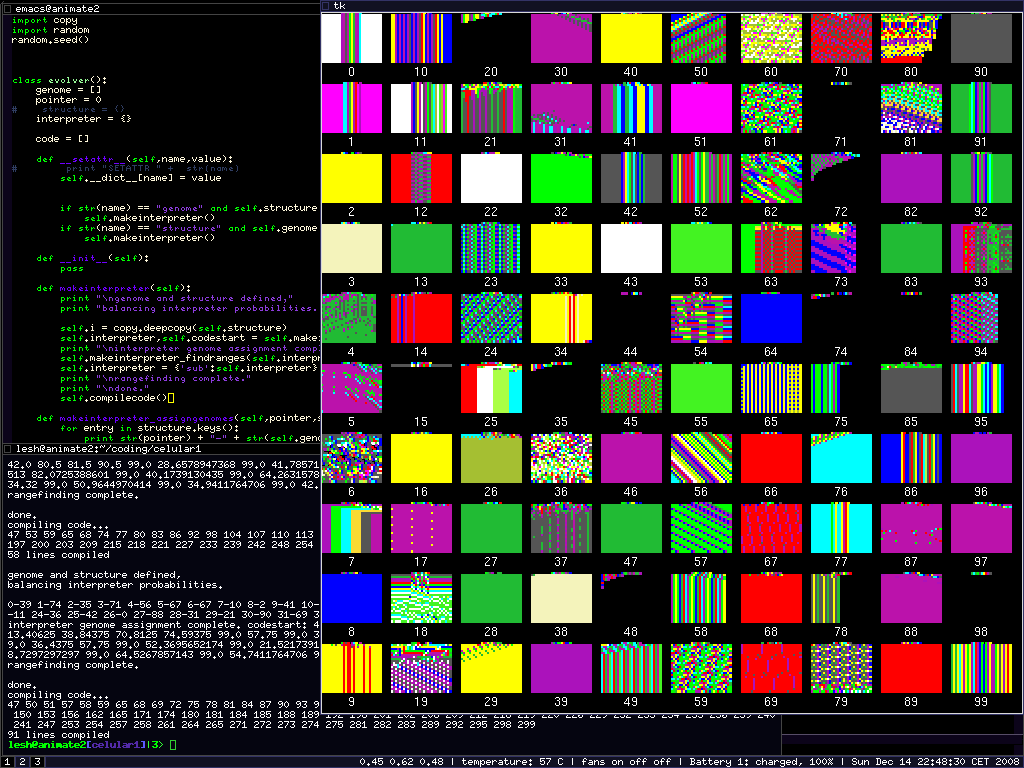Choose the olive green thumbnail numbered 26
This screenshot has height=768, width=1024.
491,458
